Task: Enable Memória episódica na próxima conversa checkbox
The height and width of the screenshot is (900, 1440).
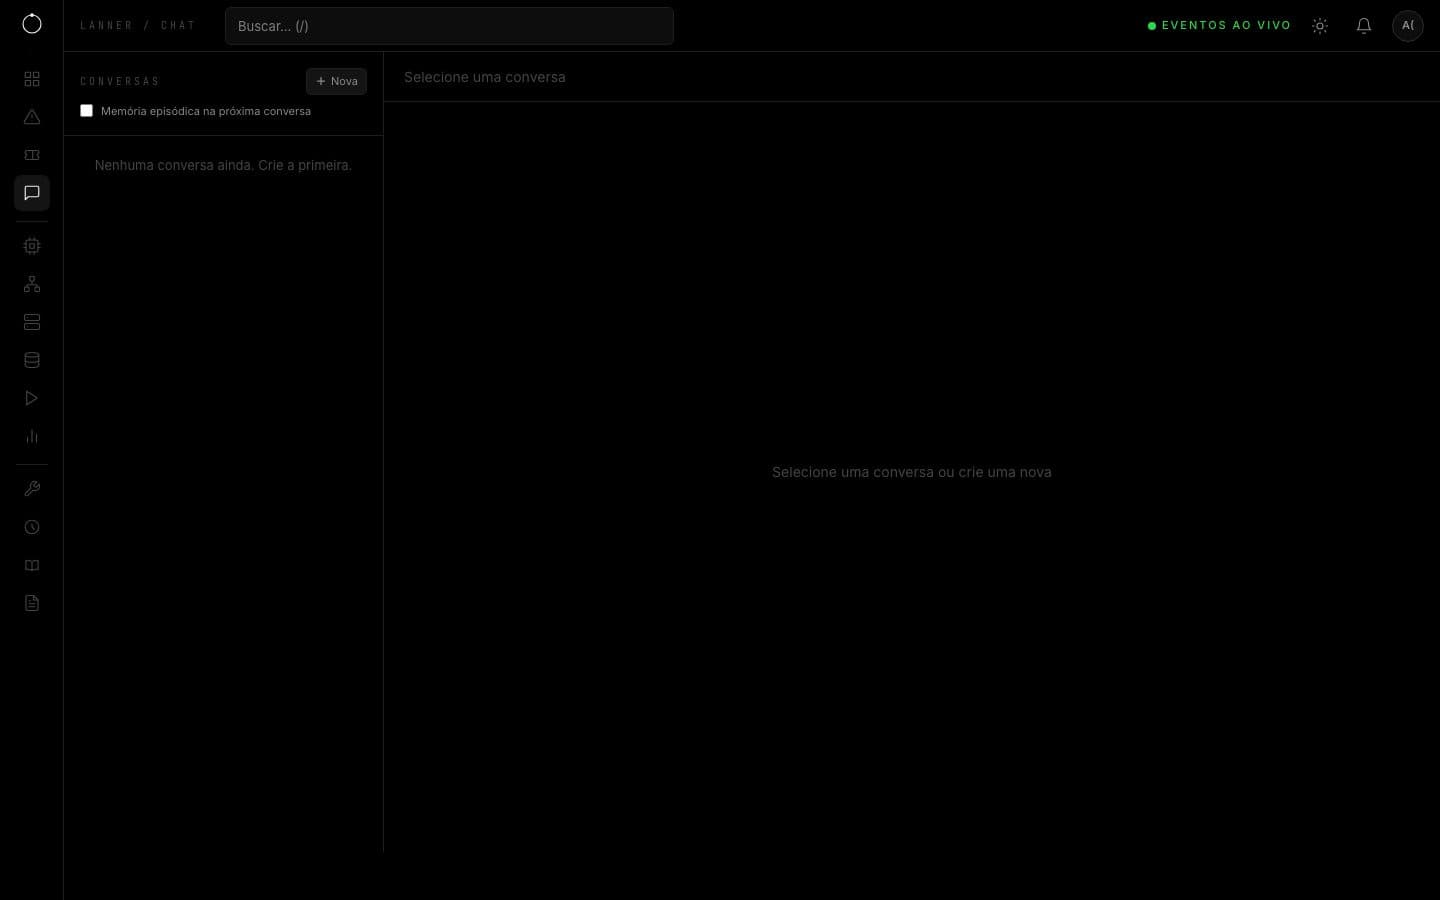Action: [x=87, y=111]
